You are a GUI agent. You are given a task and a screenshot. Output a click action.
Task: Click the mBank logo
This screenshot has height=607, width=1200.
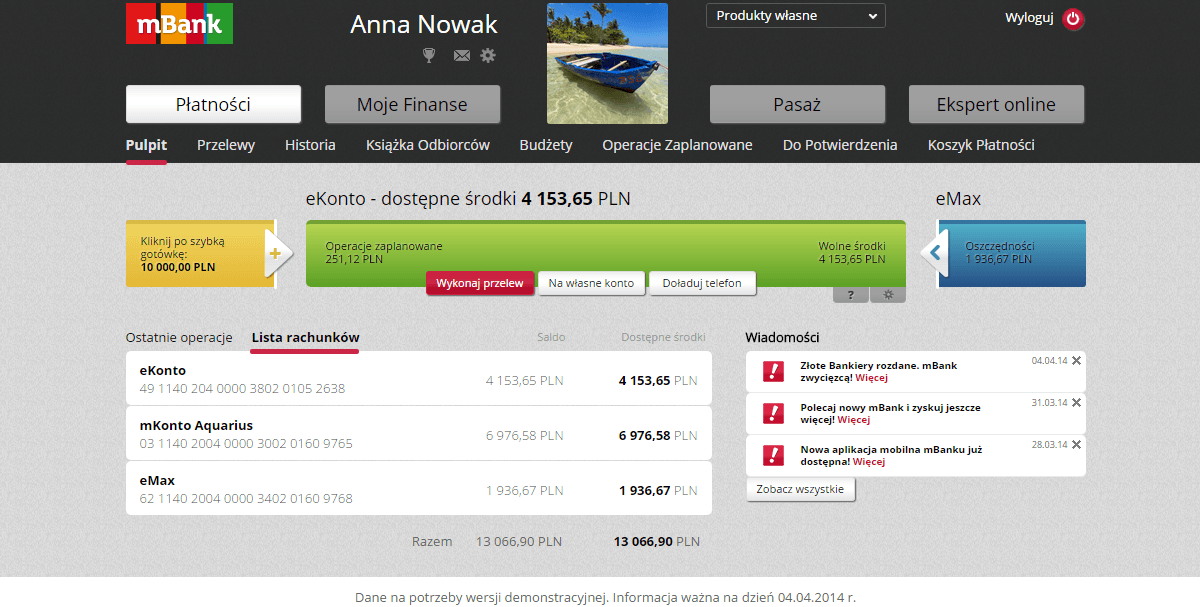[x=179, y=24]
